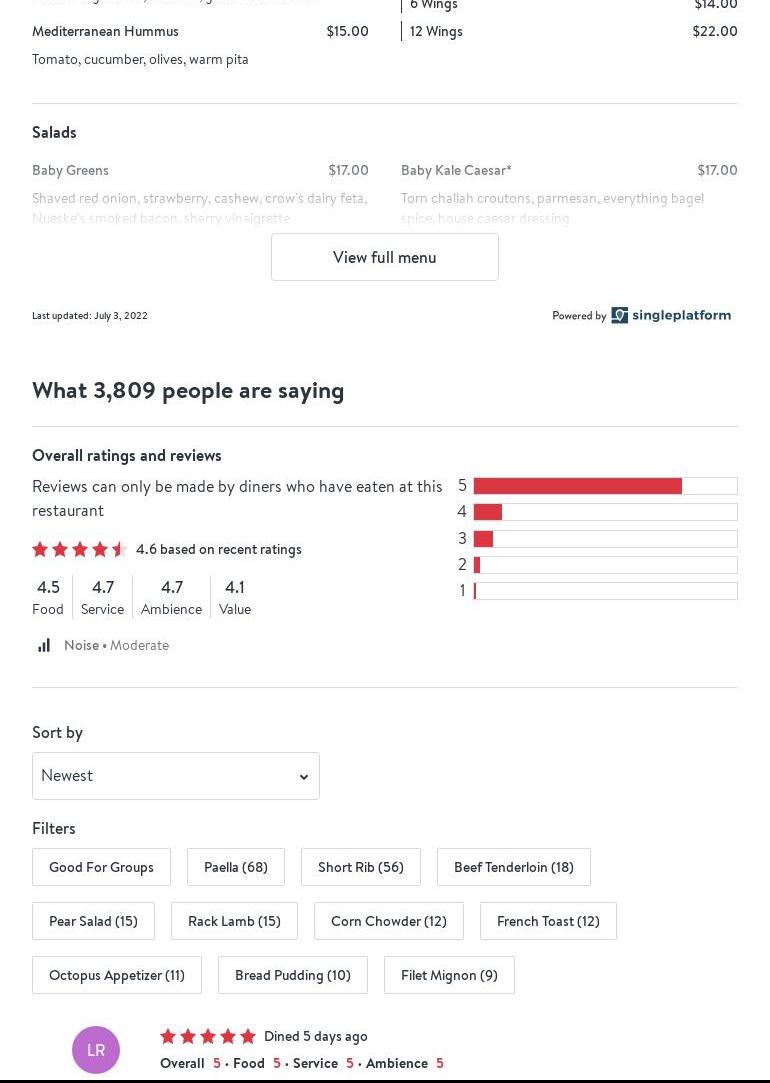Toggle the Paella (68) filter
Viewport: 770px width, 1083px height.
(x=235, y=867)
